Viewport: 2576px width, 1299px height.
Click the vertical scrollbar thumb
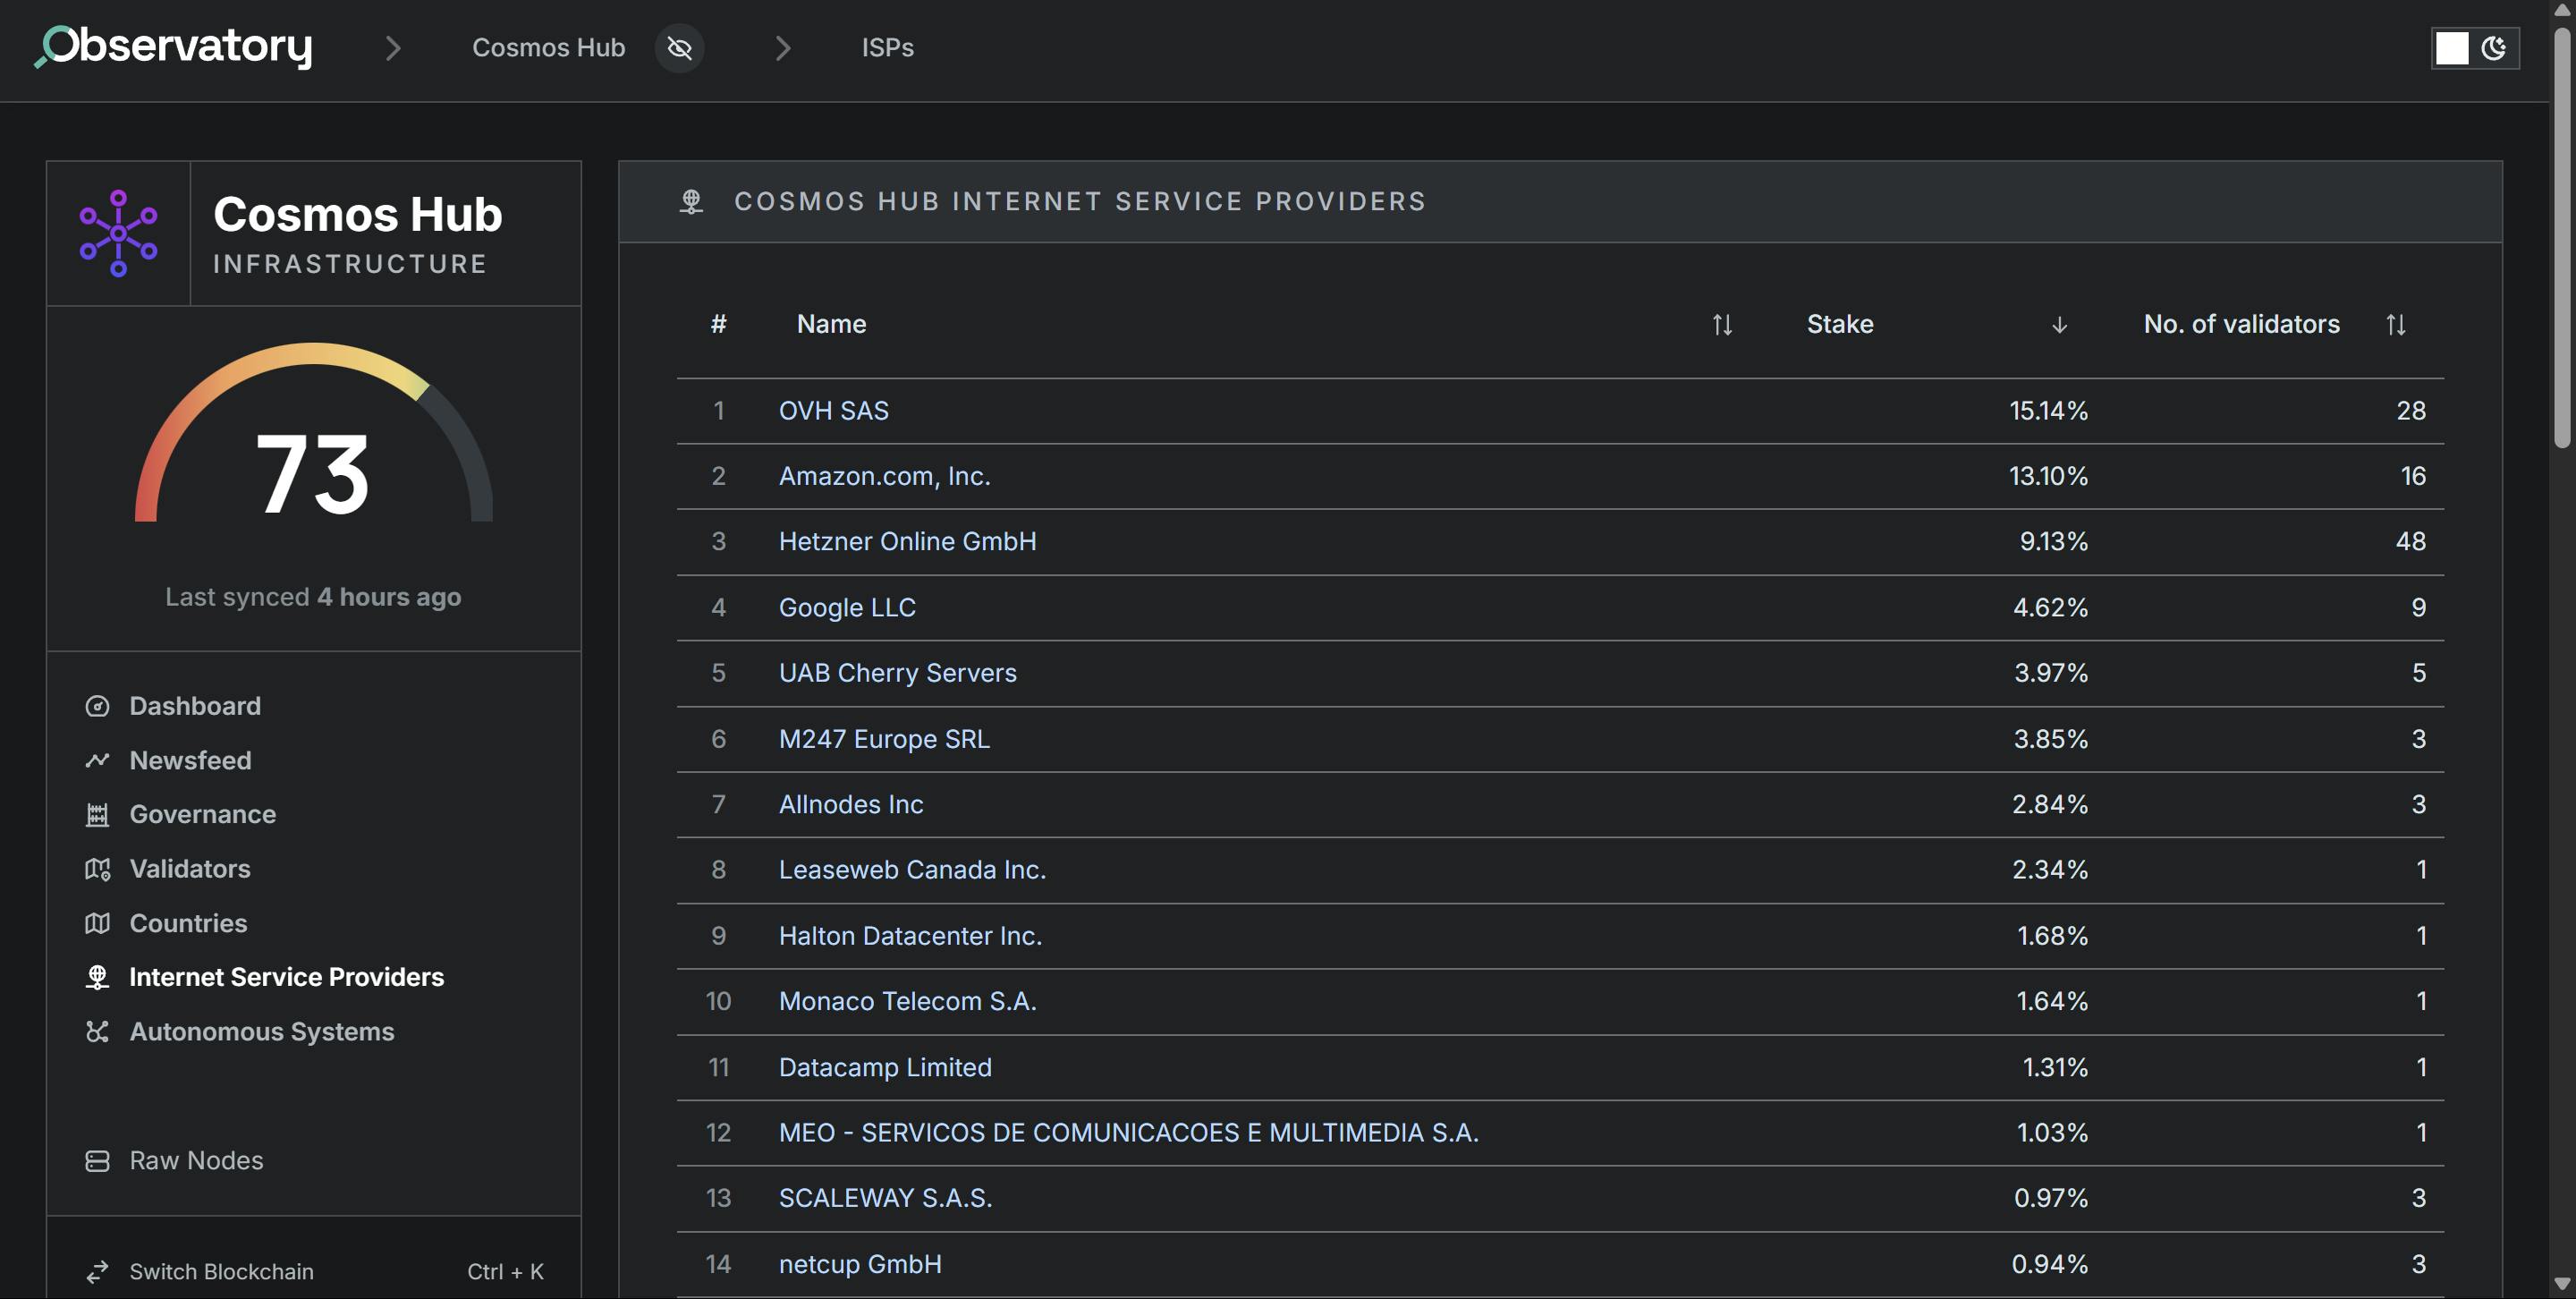click(2561, 235)
